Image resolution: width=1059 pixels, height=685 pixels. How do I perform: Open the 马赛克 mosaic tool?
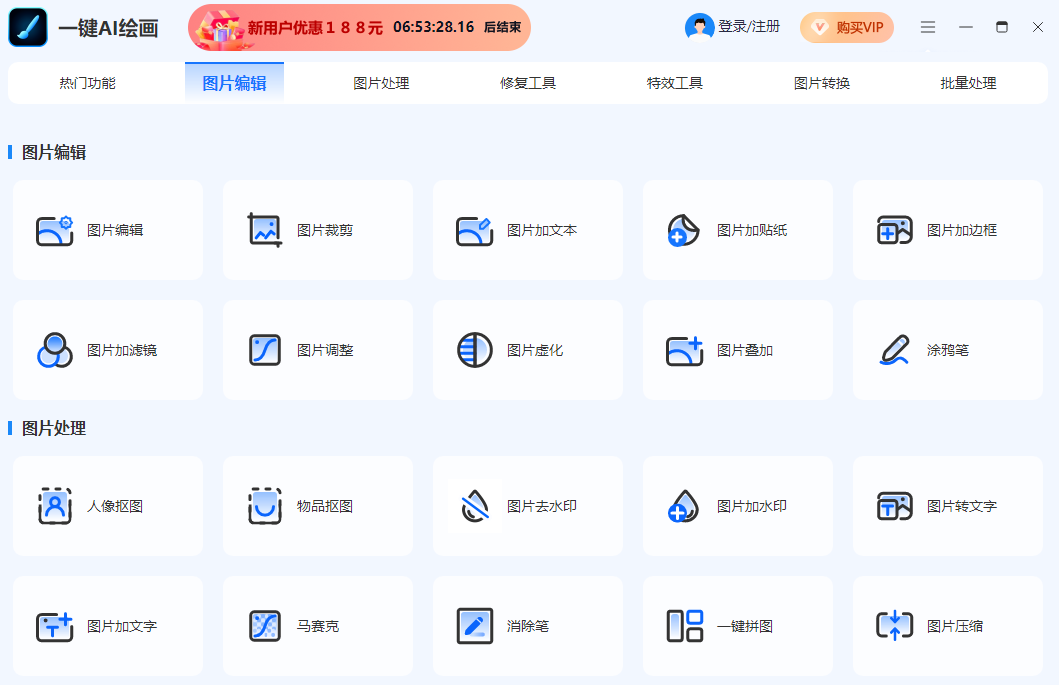pyautogui.click(x=317, y=625)
